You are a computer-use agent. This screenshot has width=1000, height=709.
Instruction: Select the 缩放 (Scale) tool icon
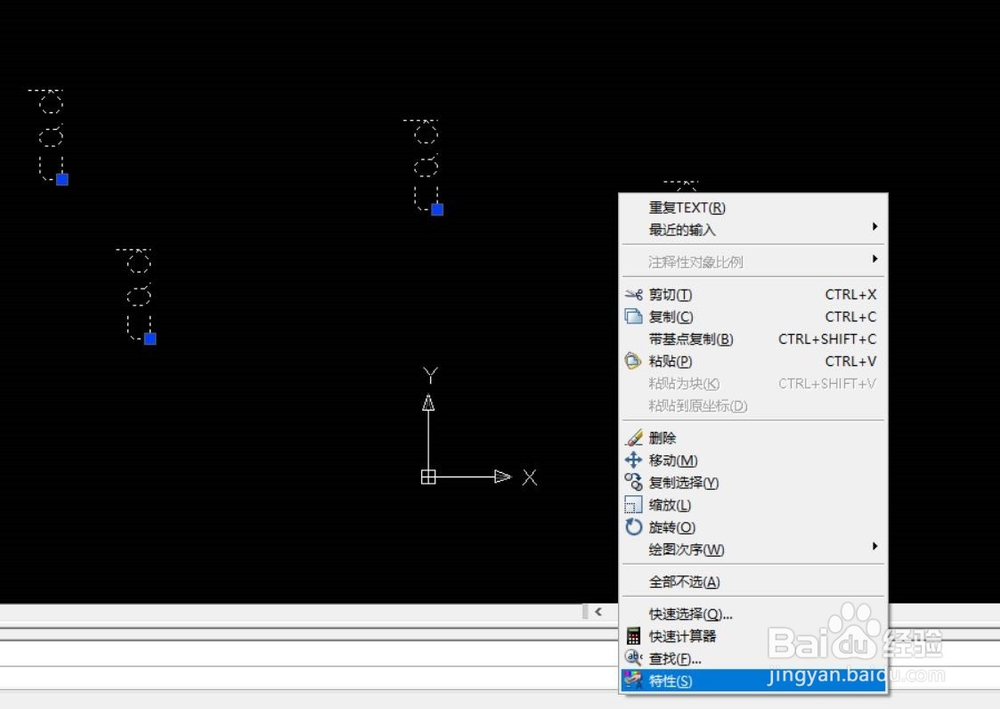[x=634, y=505]
